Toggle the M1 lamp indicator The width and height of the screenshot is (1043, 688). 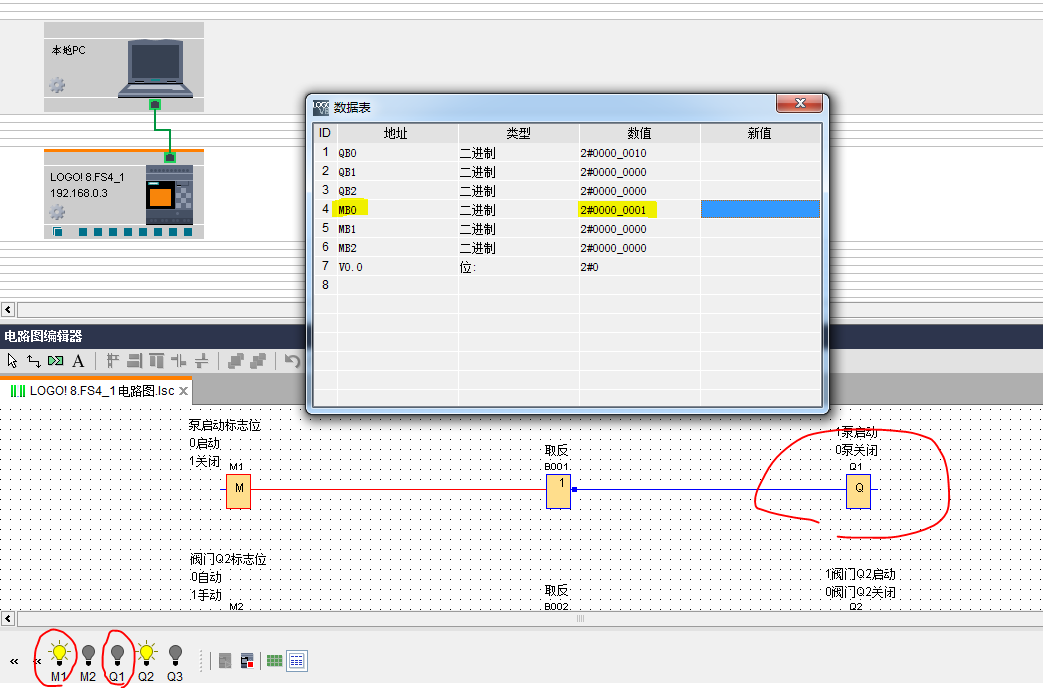(x=59, y=655)
